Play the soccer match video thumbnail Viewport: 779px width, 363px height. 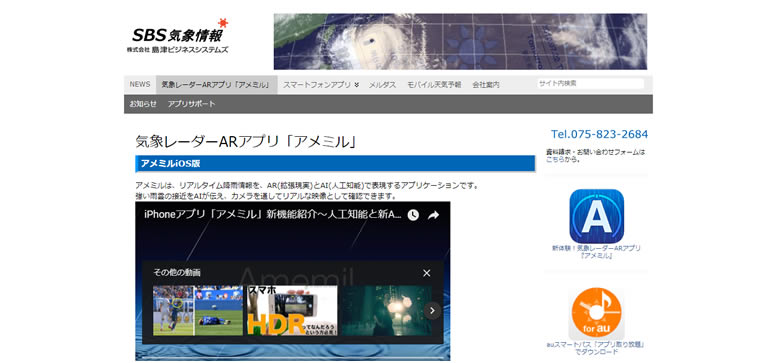(x=198, y=310)
